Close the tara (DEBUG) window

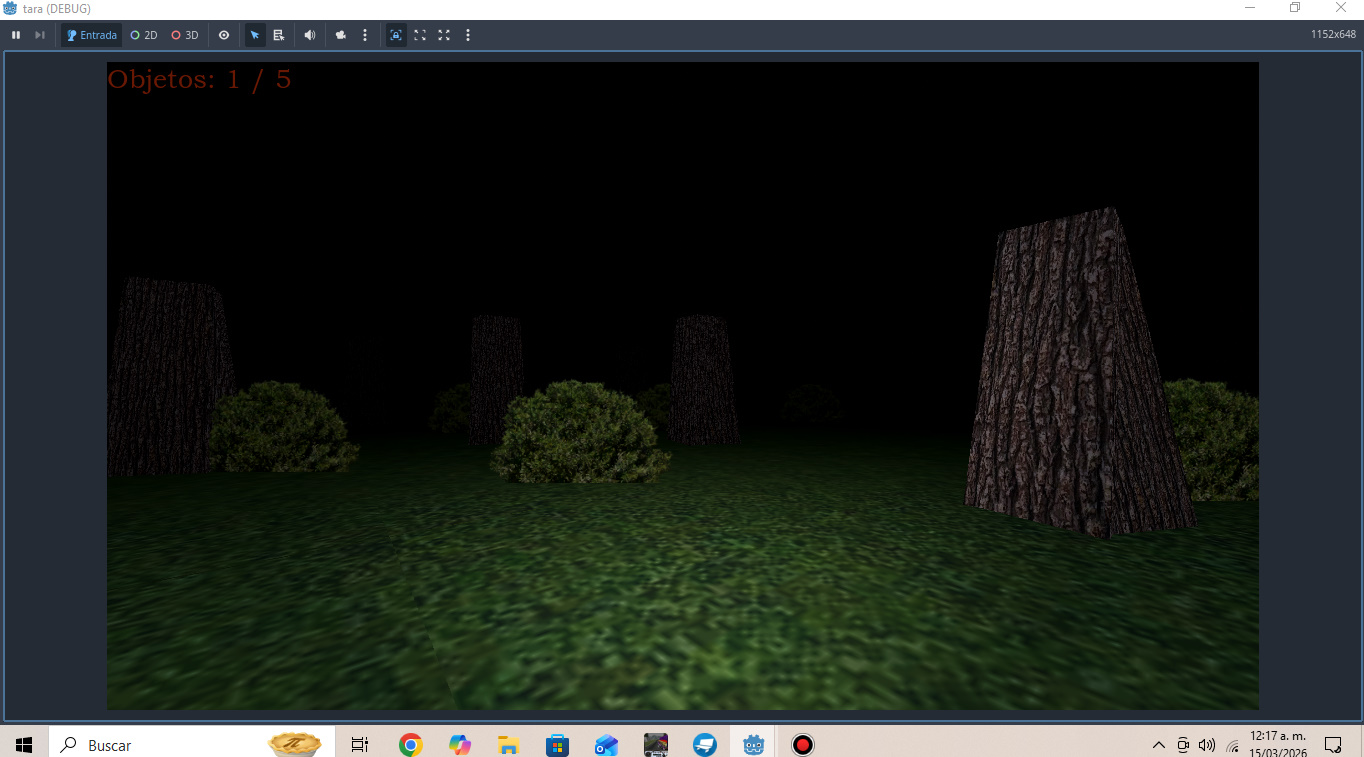1341,8
